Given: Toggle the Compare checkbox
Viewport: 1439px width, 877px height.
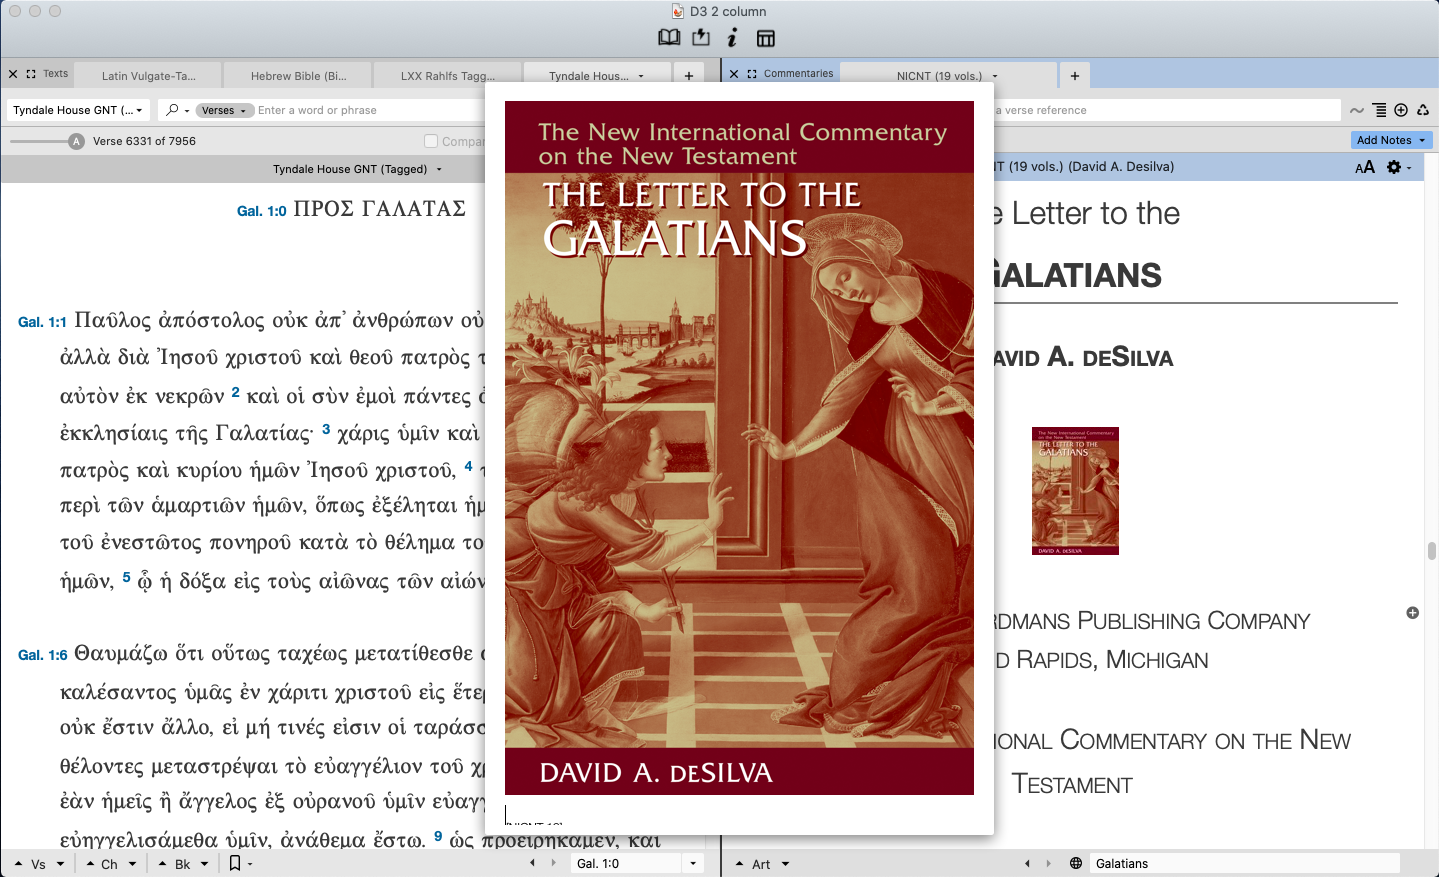Looking at the screenshot, I should pyautogui.click(x=431, y=141).
